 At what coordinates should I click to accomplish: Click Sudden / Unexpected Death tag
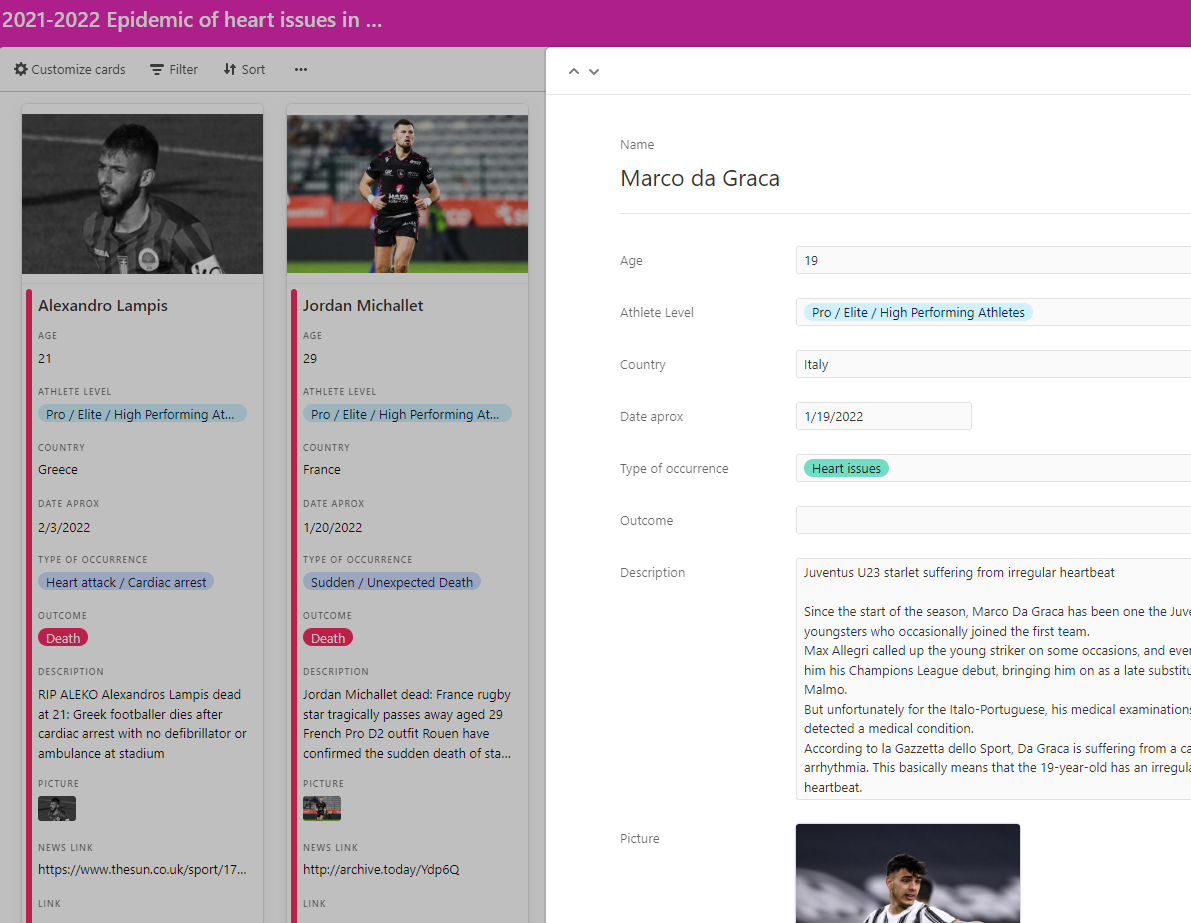click(x=392, y=582)
